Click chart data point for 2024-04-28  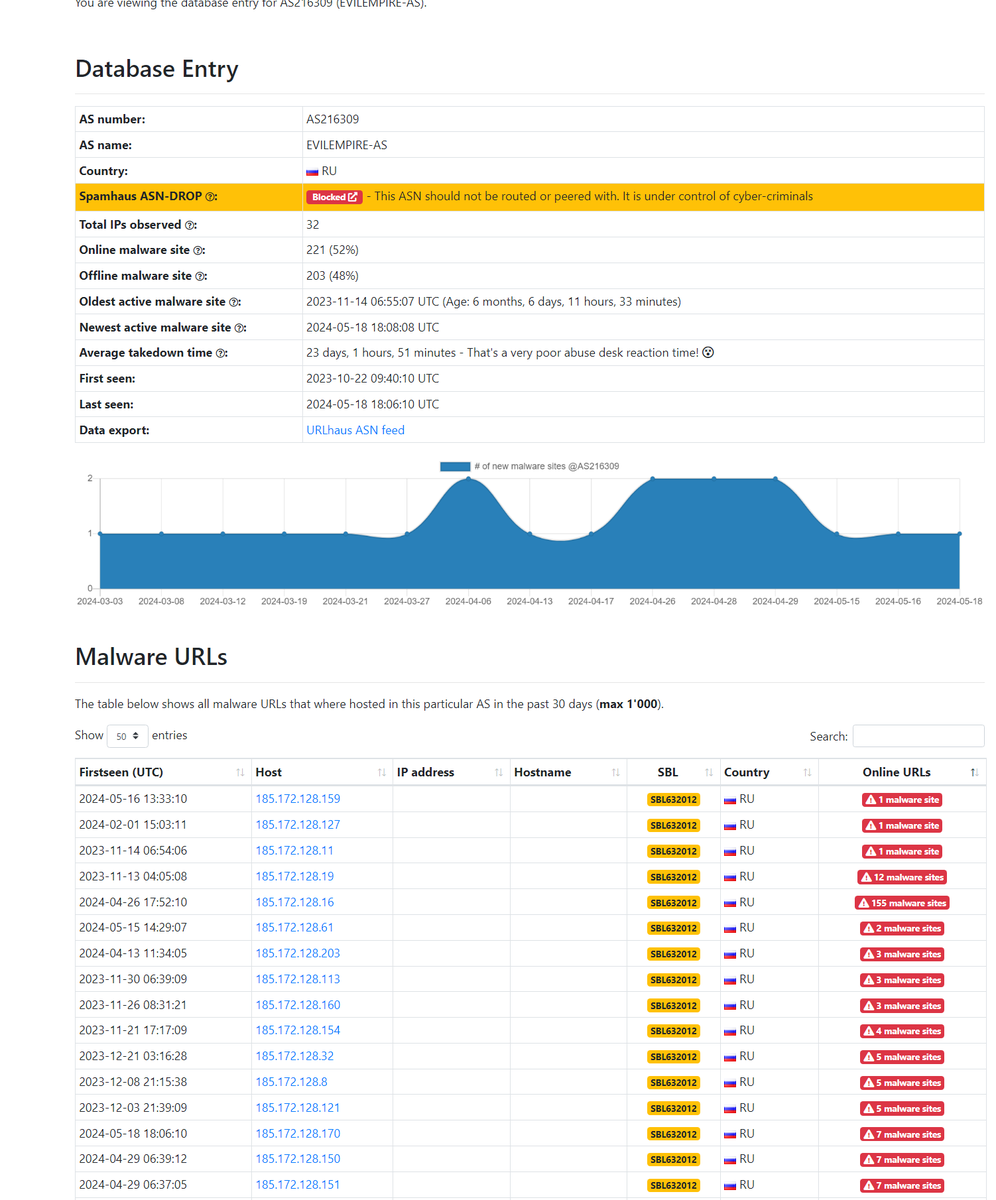pyautogui.click(x=714, y=479)
